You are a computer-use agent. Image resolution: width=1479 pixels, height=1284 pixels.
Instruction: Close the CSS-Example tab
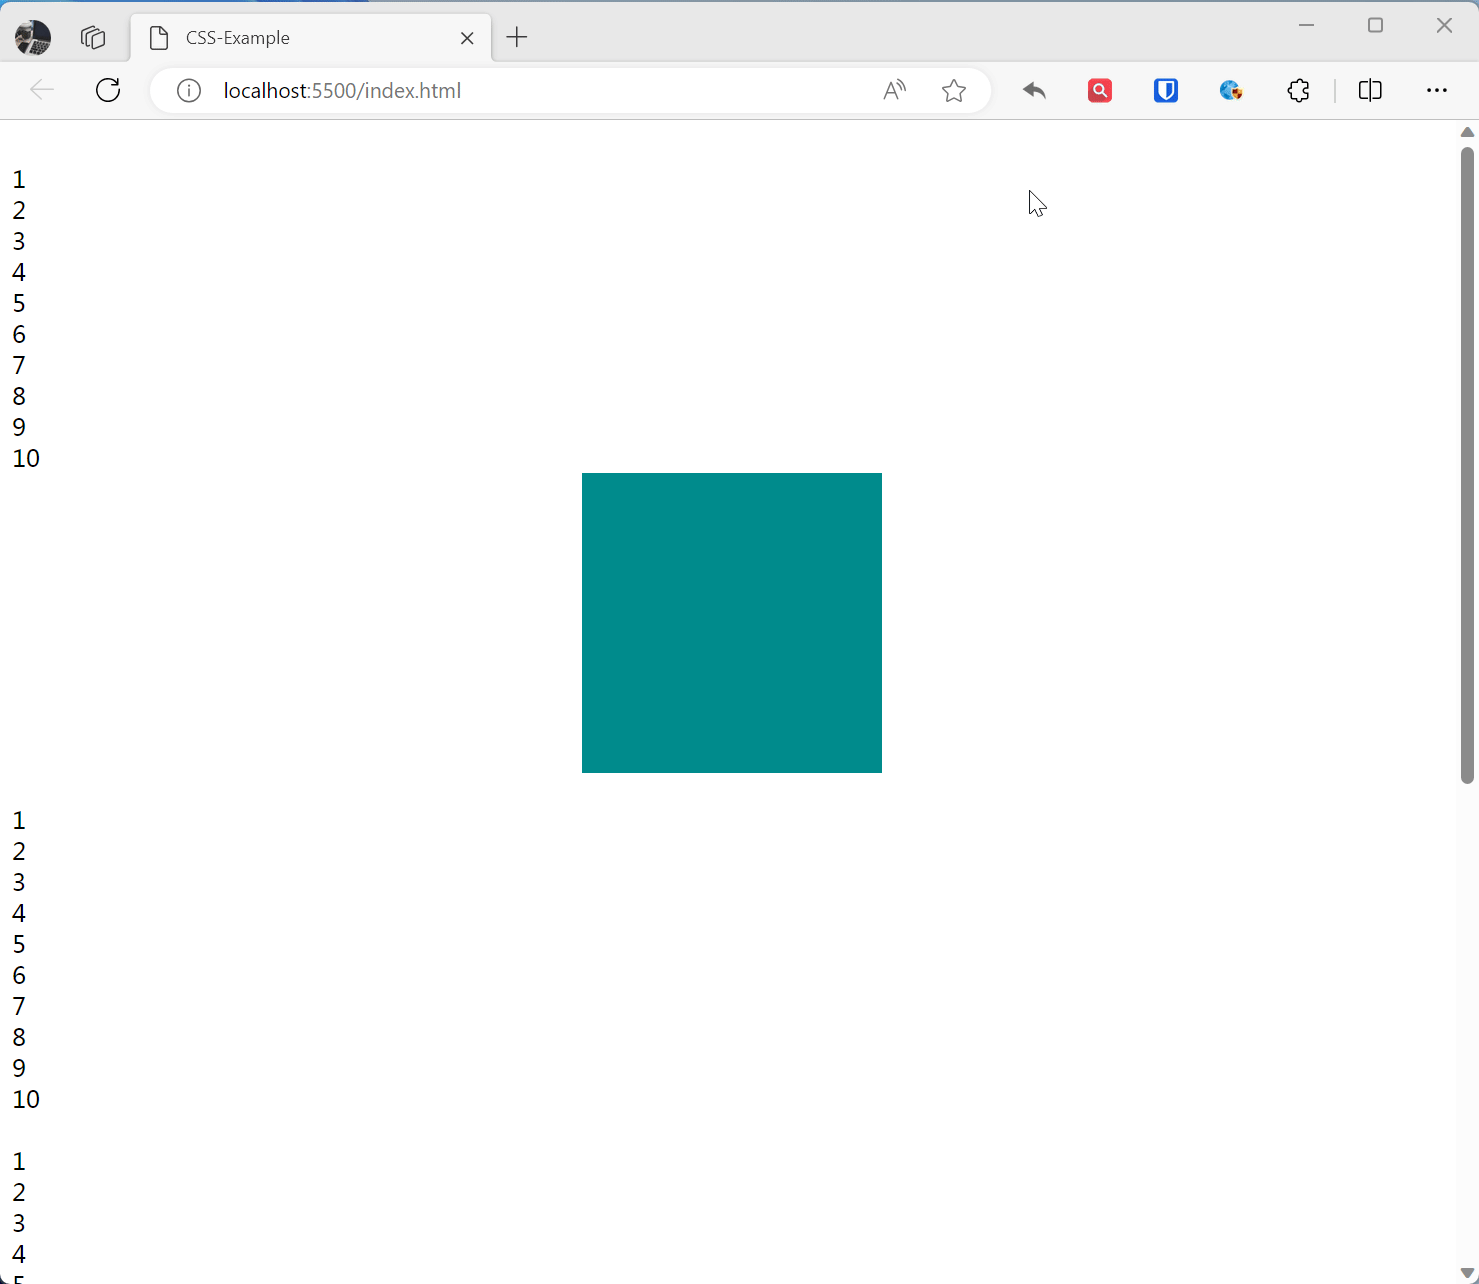click(x=467, y=38)
